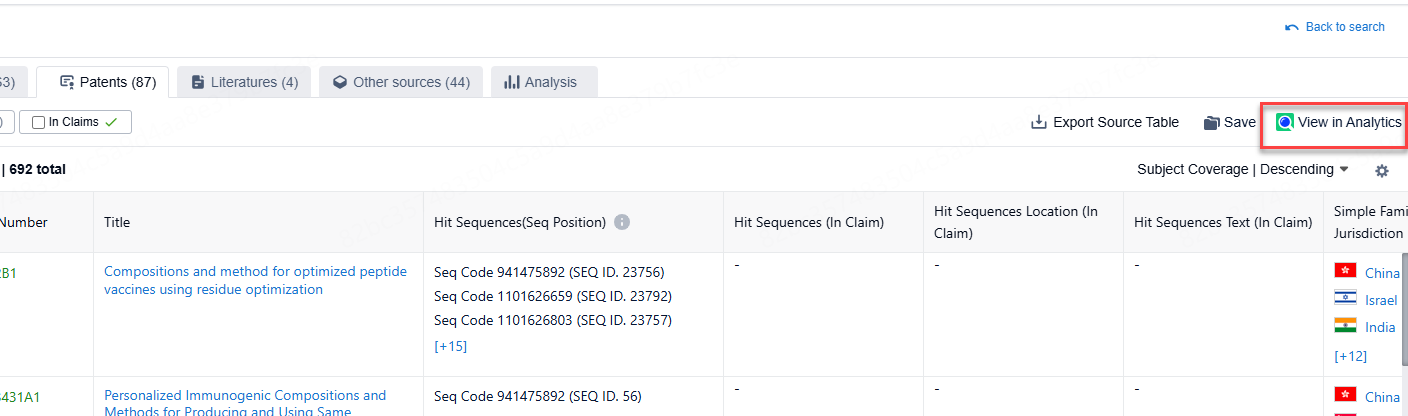Click the Israel jurisdiction link

pos(1381,300)
